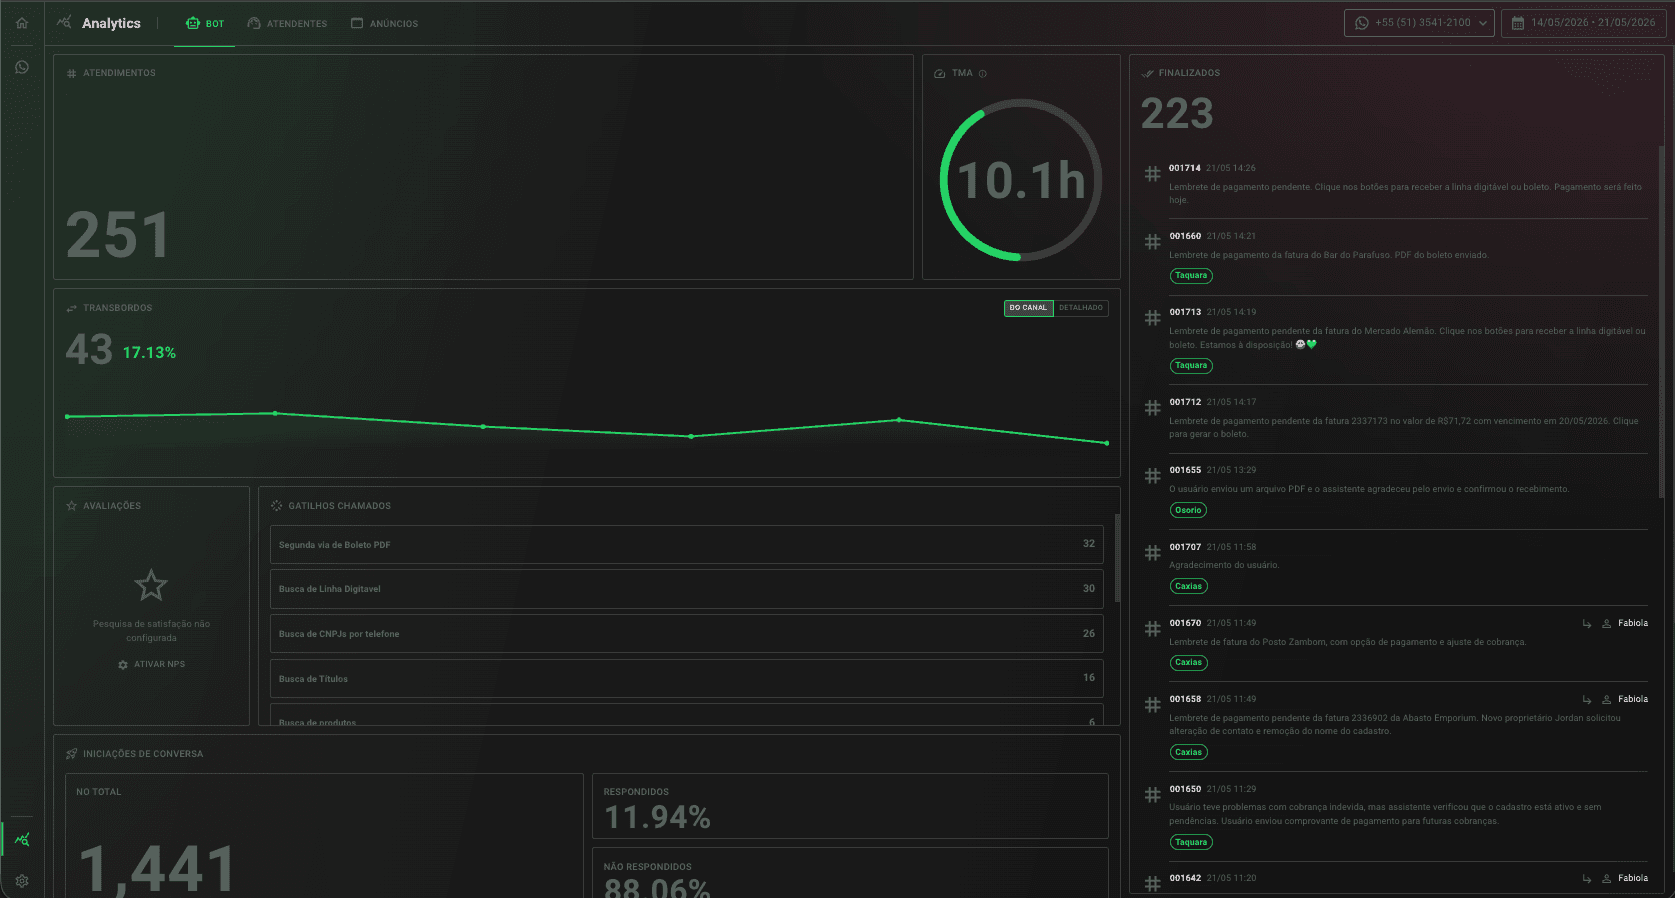
Task: Switch to the ANÚNCIOS tab
Action: tap(385, 23)
